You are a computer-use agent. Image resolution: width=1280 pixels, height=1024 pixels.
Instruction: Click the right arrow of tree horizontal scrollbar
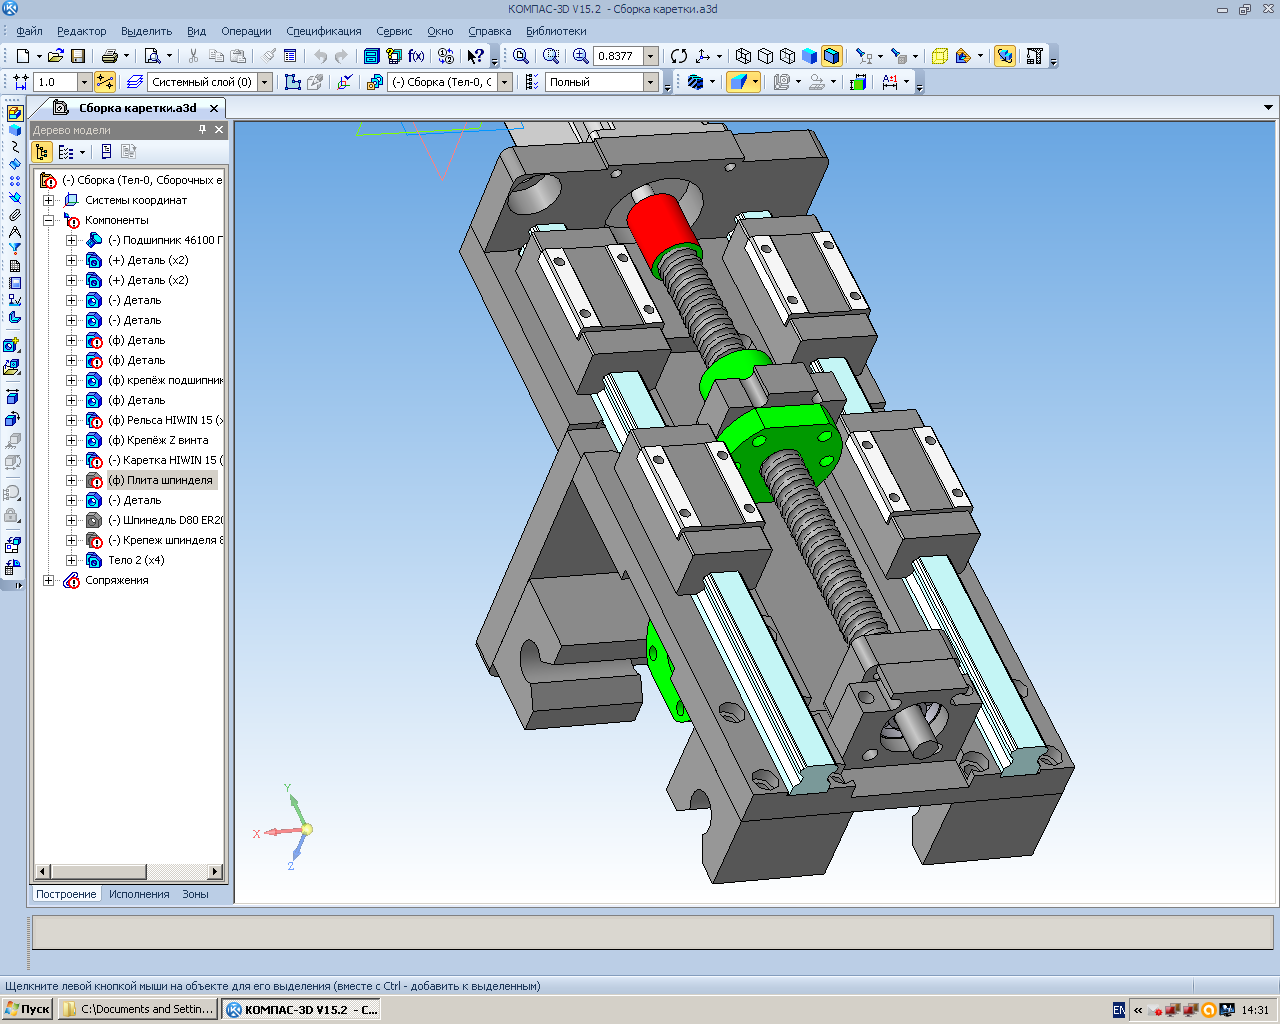(215, 871)
